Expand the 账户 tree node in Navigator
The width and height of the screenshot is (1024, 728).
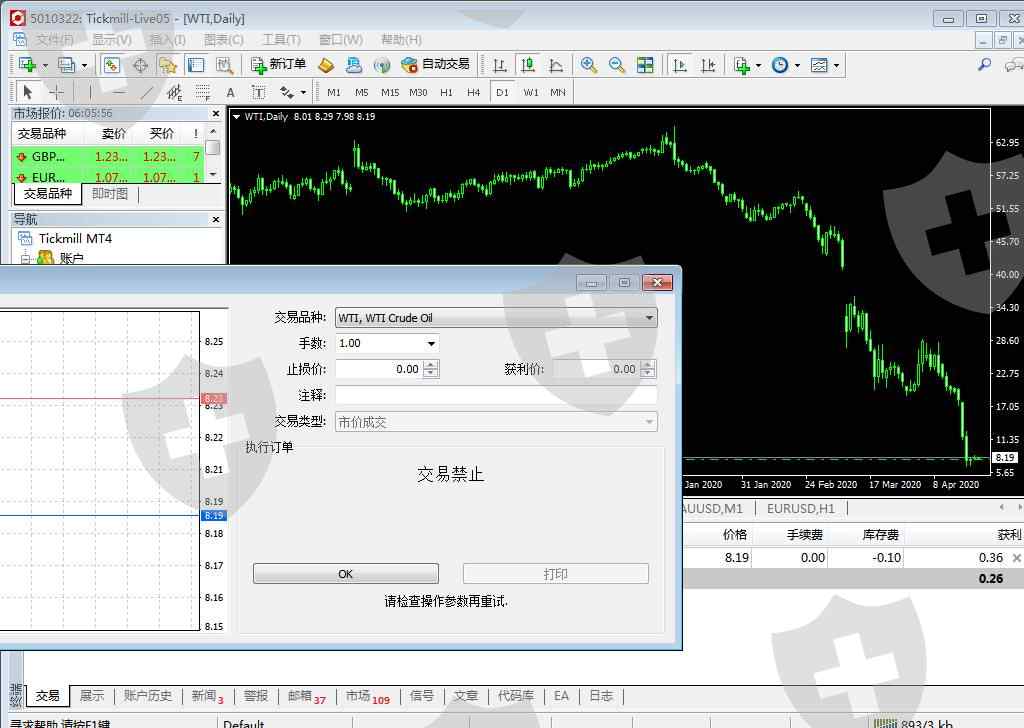coord(26,259)
